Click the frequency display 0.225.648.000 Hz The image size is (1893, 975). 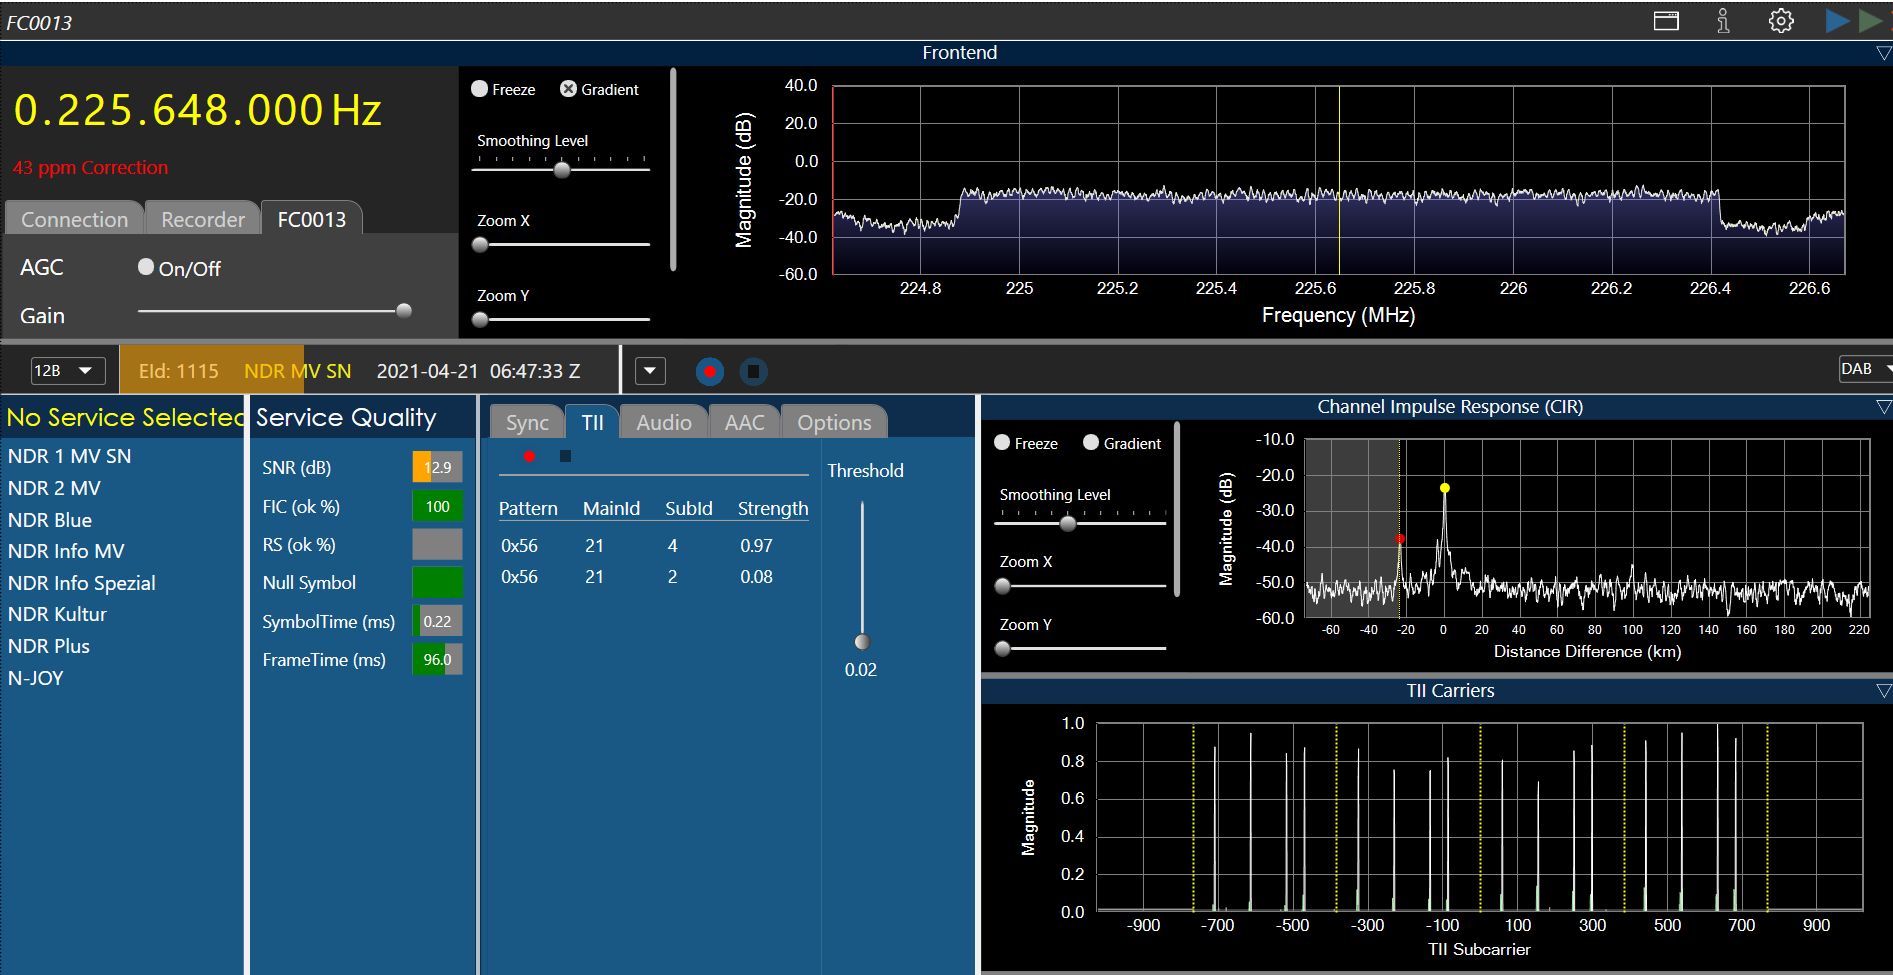click(197, 110)
